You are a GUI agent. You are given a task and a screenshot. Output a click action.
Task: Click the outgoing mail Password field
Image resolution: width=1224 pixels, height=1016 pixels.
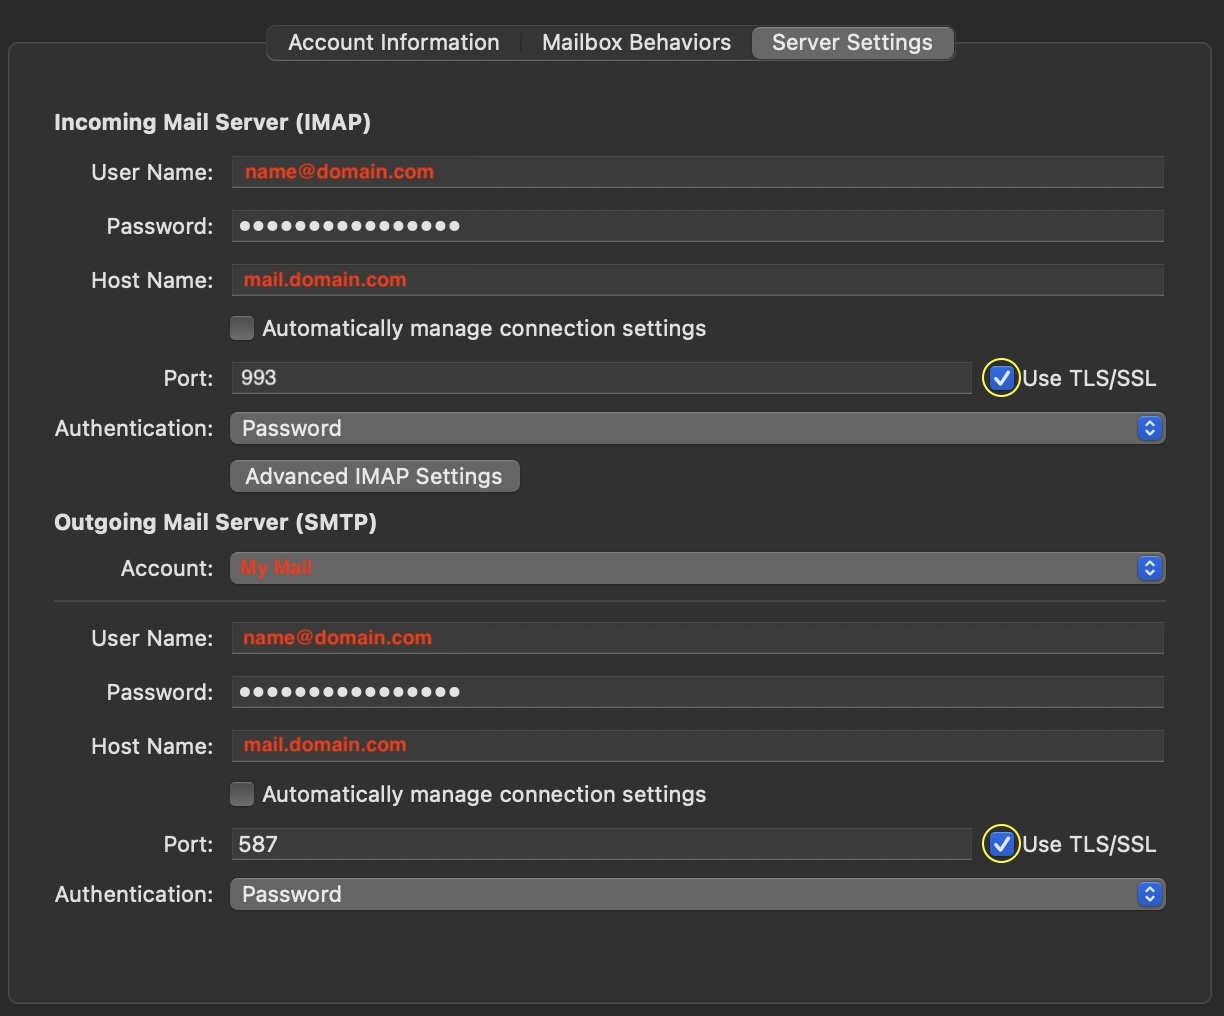[697, 692]
